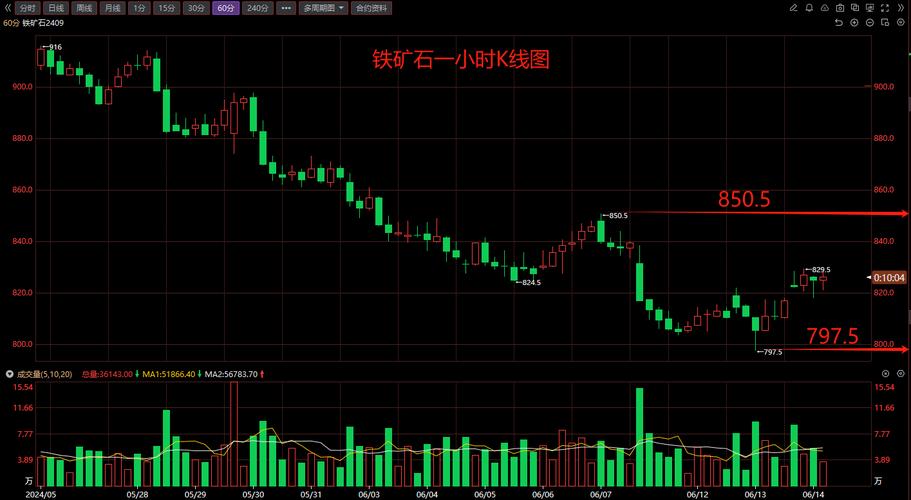Click the tallest red volume bar near 05/30
The height and width of the screenshot is (500, 911).
coord(234,434)
